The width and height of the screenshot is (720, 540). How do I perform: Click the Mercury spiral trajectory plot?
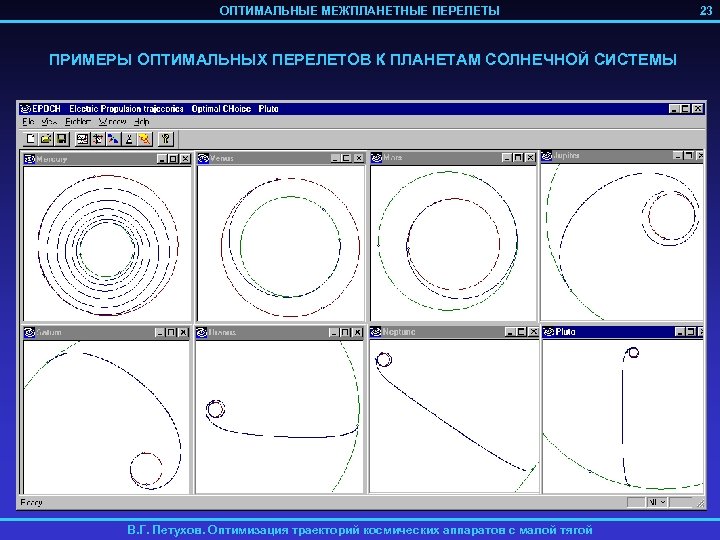point(107,243)
